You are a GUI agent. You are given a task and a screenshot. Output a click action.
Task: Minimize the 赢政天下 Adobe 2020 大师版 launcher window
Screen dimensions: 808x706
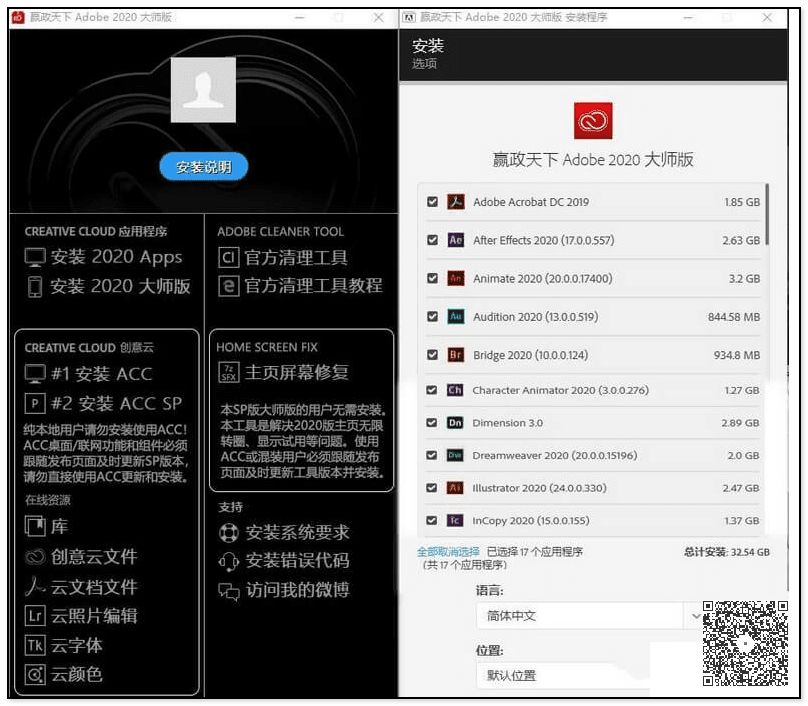coord(299,18)
